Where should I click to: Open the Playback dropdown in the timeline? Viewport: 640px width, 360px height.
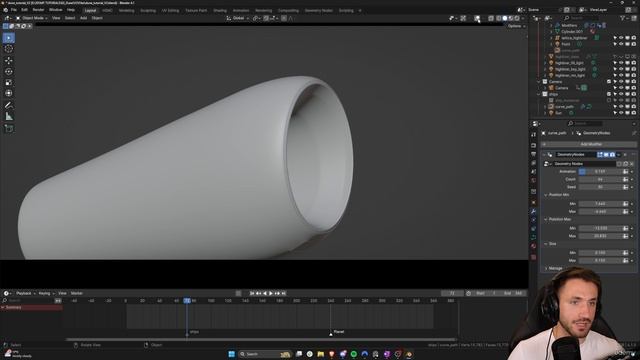[x=25, y=293]
